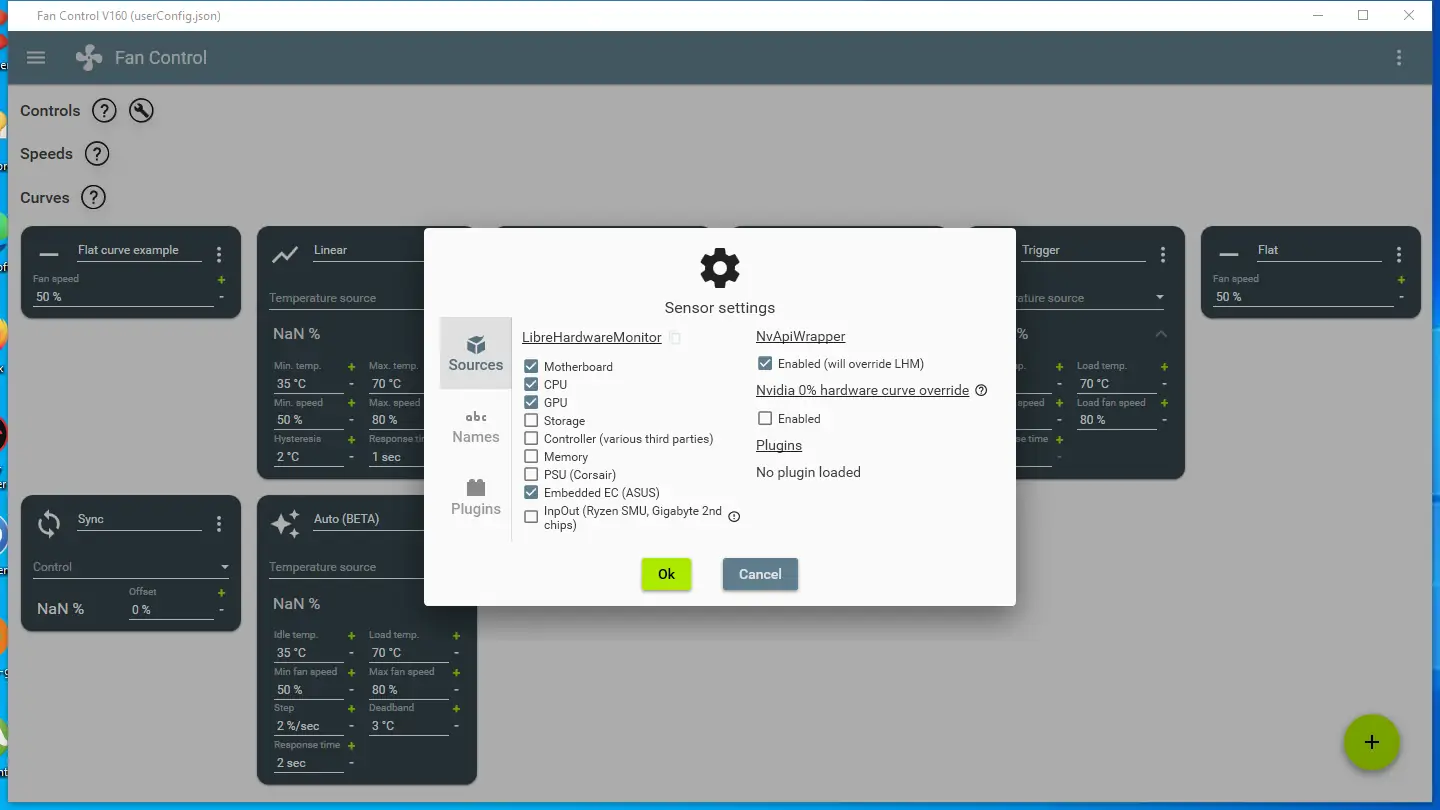Click the copy icon next to LibreHardwareMonitor
Viewport: 1440px width, 810px height.
[x=675, y=338]
